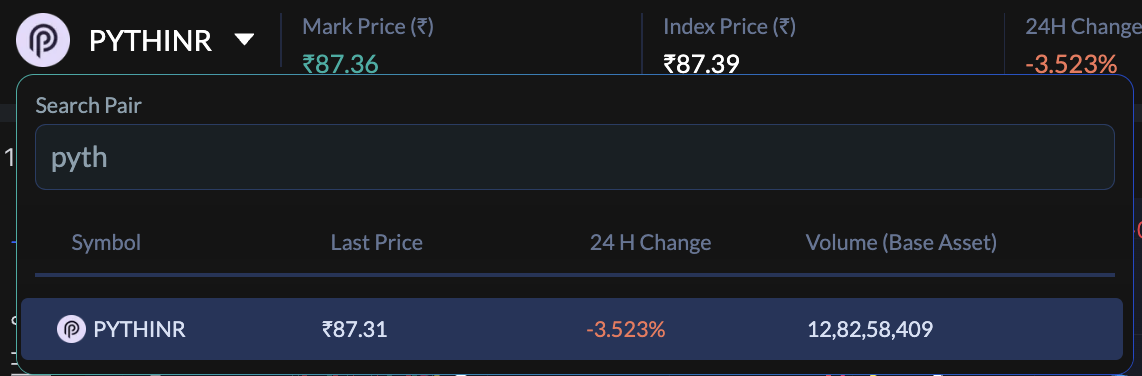Screen dimensions: 1142x376
Task: Click the 12,82,58,409 volume value
Action: [x=870, y=329]
